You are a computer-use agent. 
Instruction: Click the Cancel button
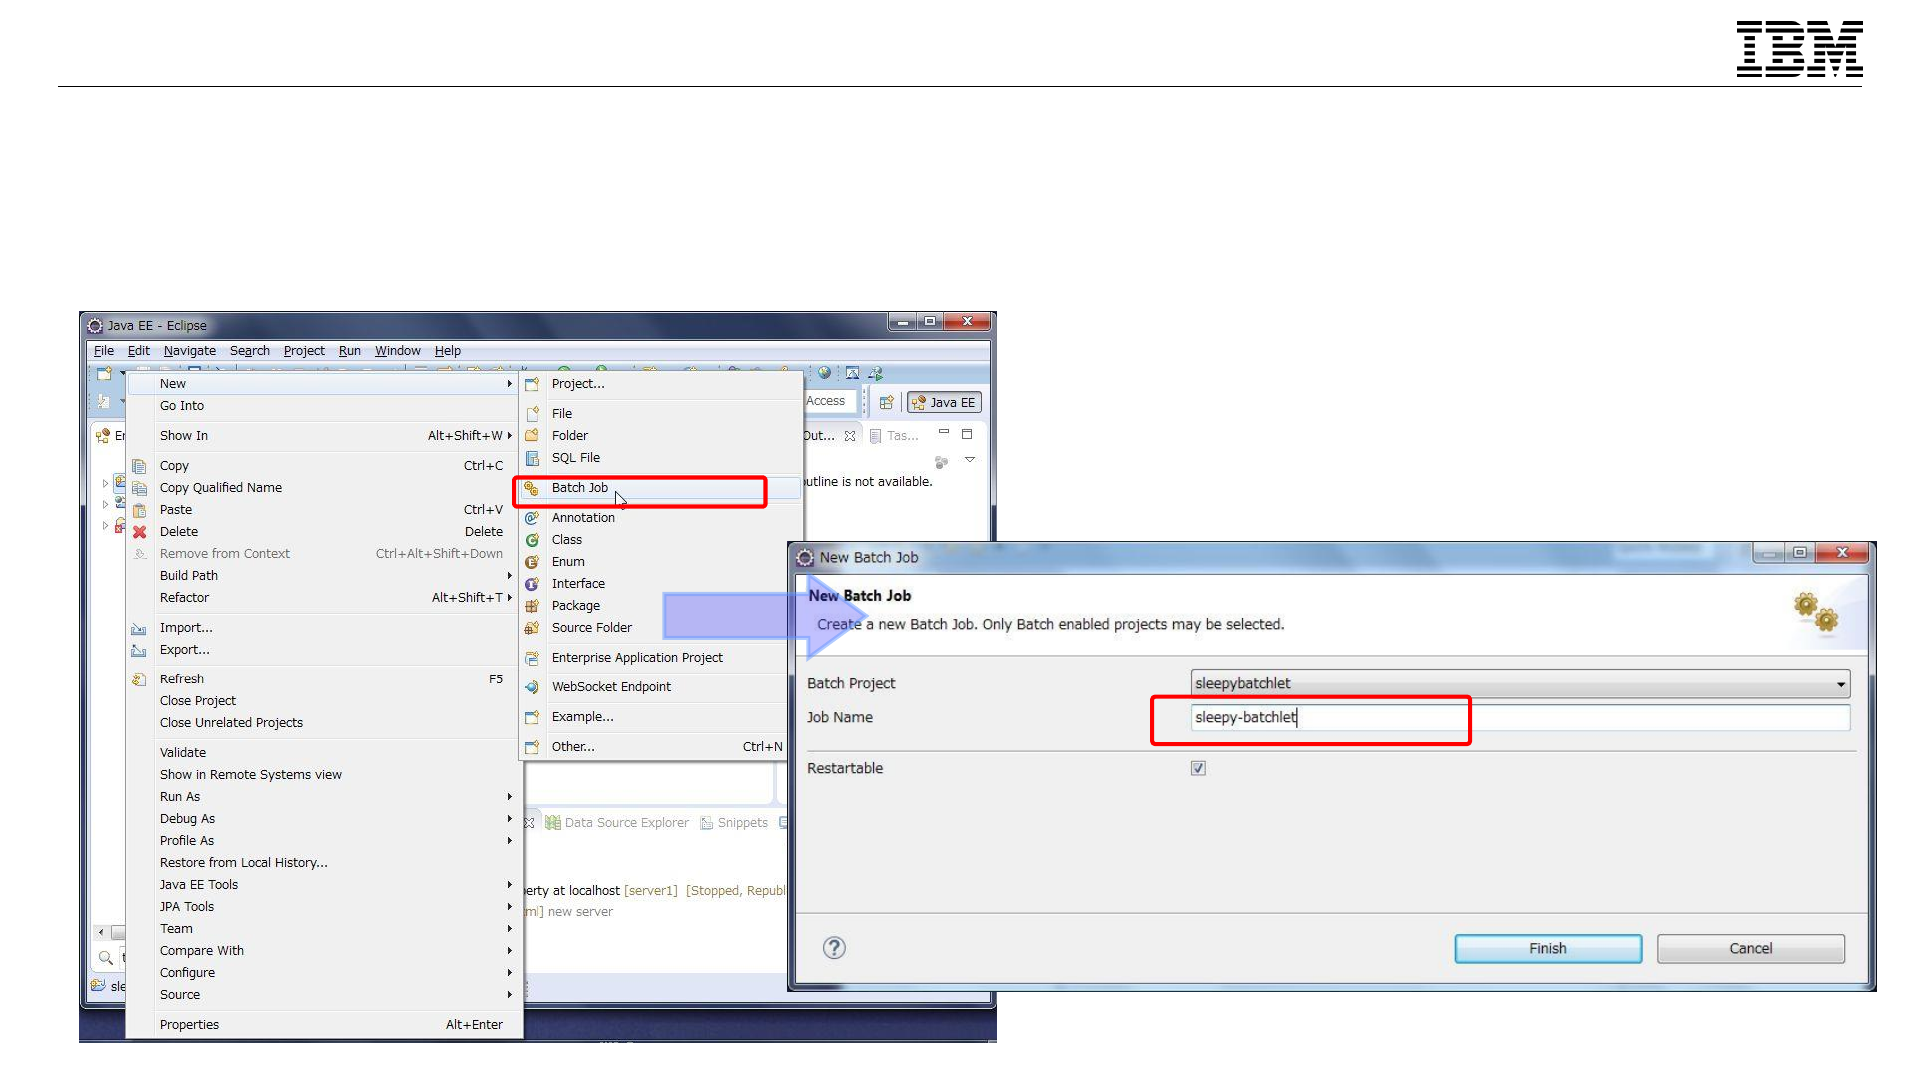tap(1750, 949)
